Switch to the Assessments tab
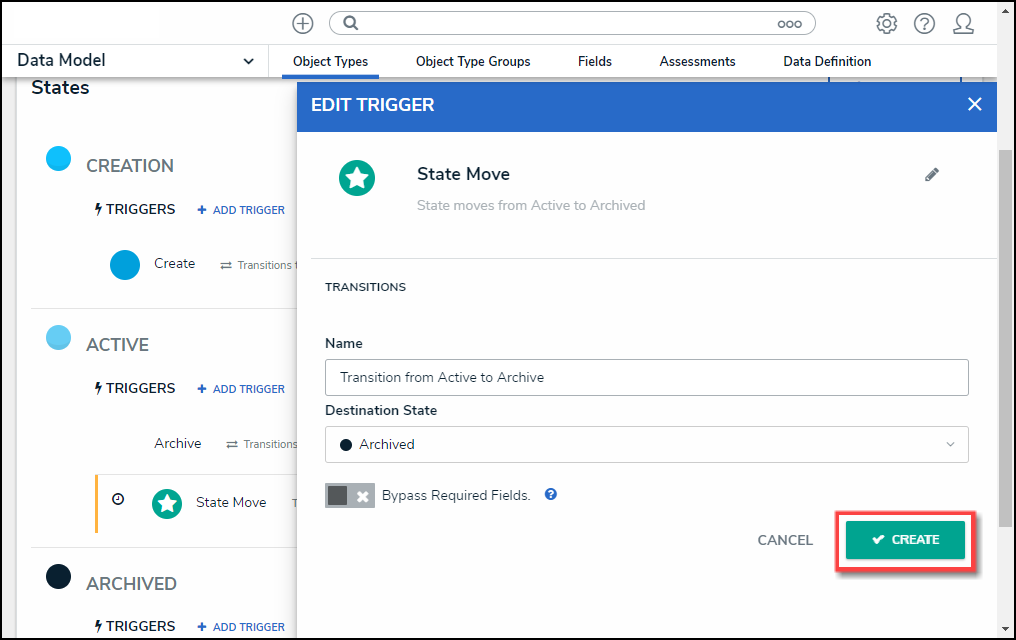The image size is (1016, 640). pos(697,61)
